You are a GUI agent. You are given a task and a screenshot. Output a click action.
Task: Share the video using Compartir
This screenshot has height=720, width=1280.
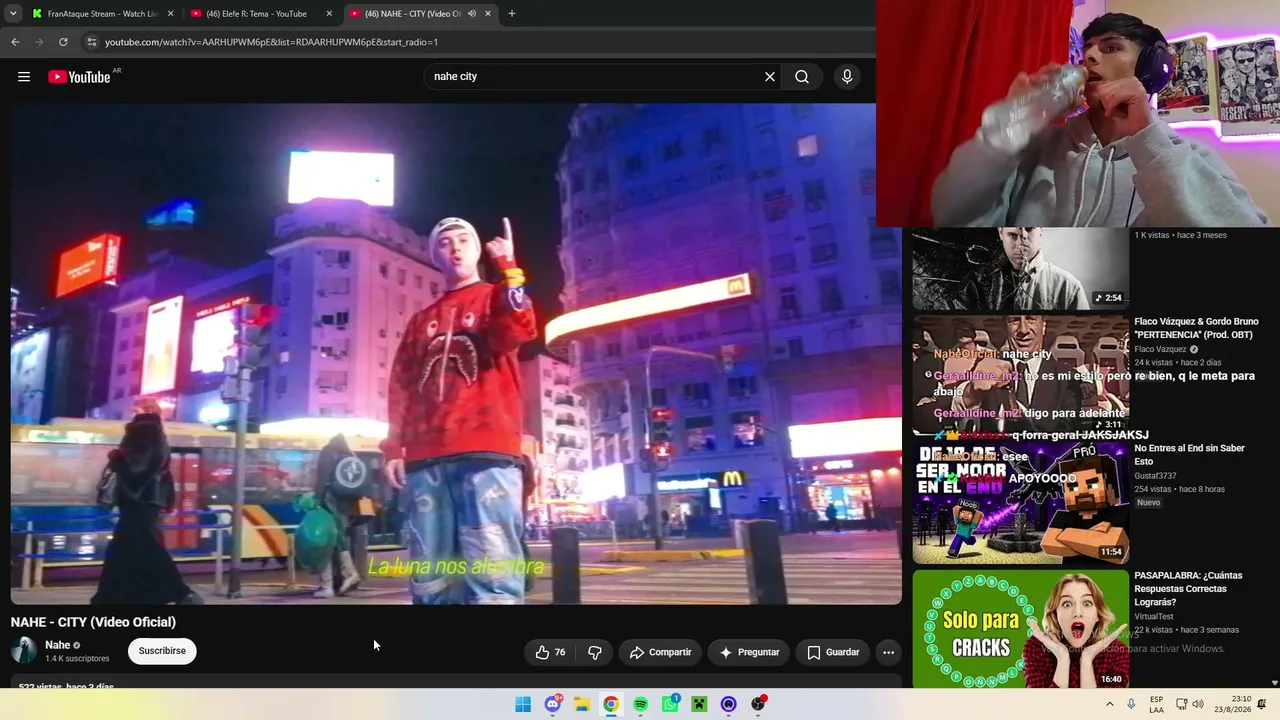pos(660,652)
